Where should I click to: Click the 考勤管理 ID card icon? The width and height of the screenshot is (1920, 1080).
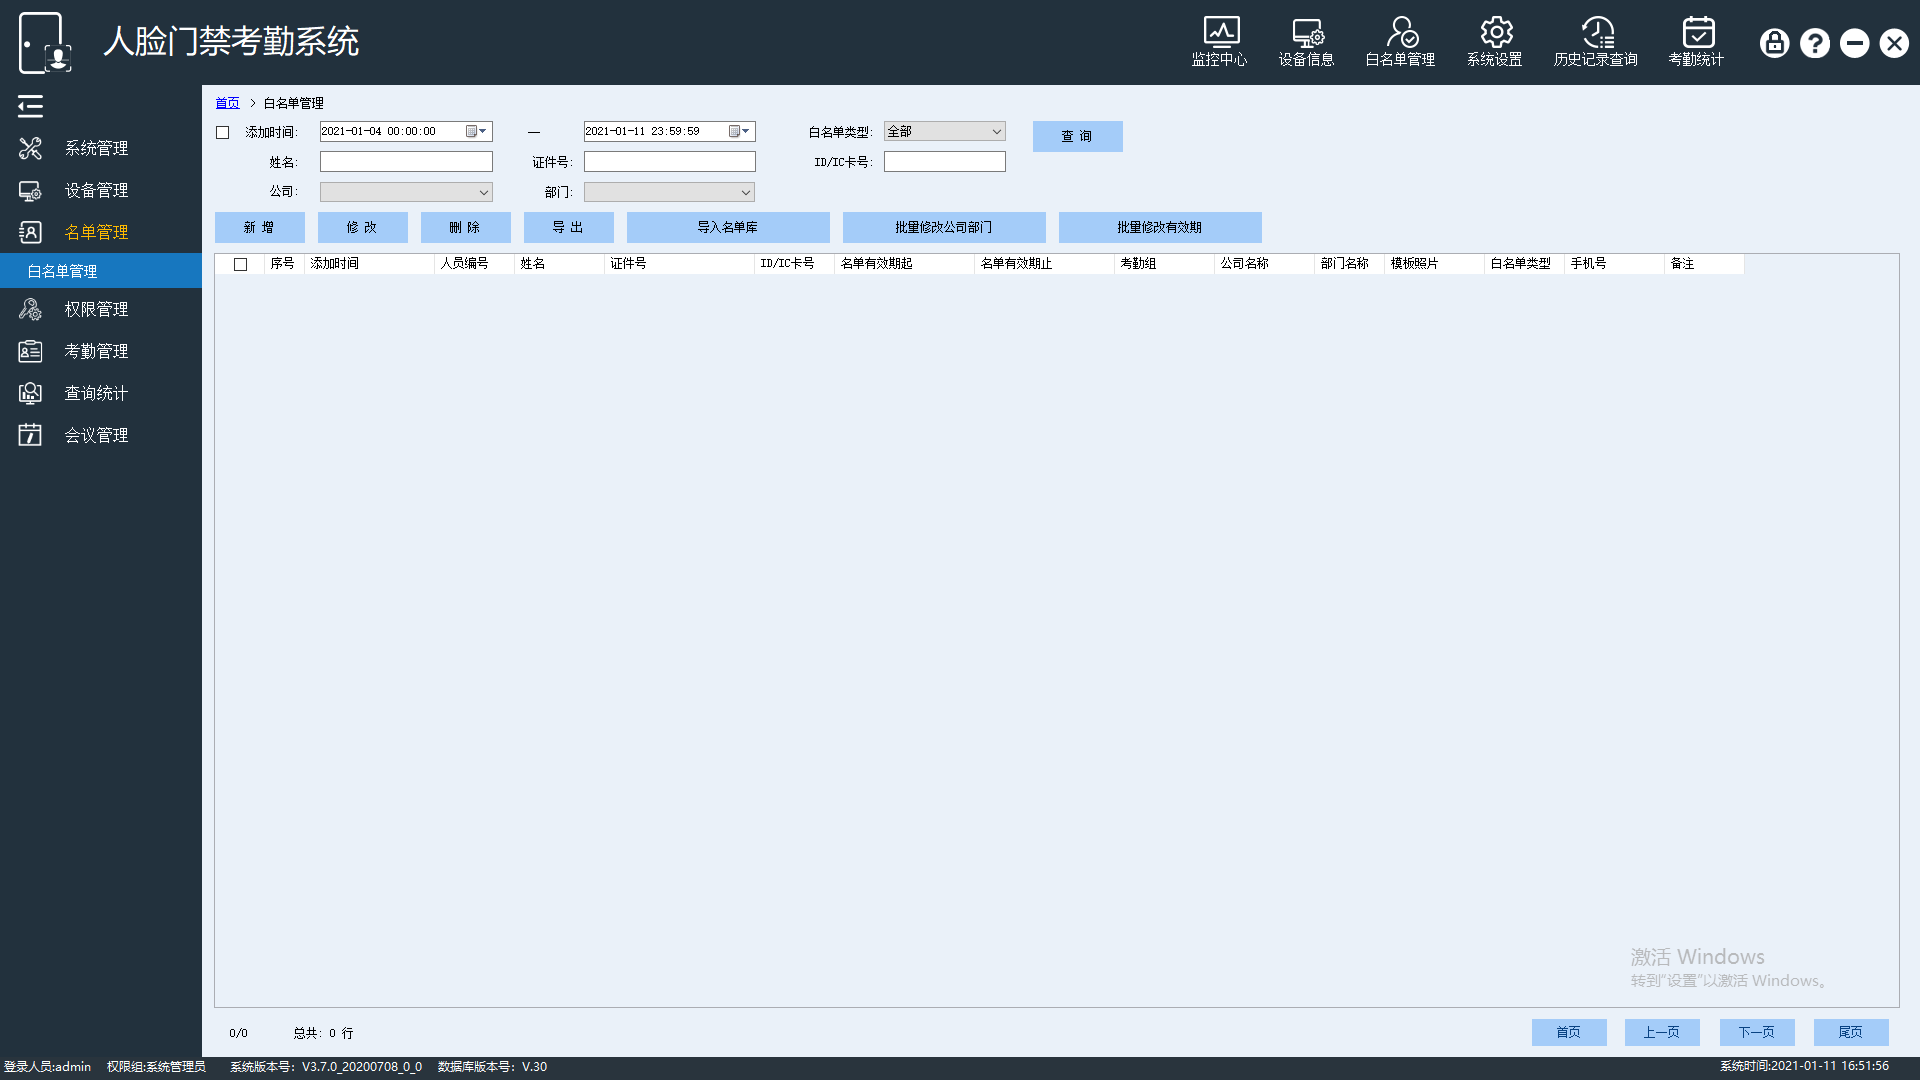click(x=30, y=351)
